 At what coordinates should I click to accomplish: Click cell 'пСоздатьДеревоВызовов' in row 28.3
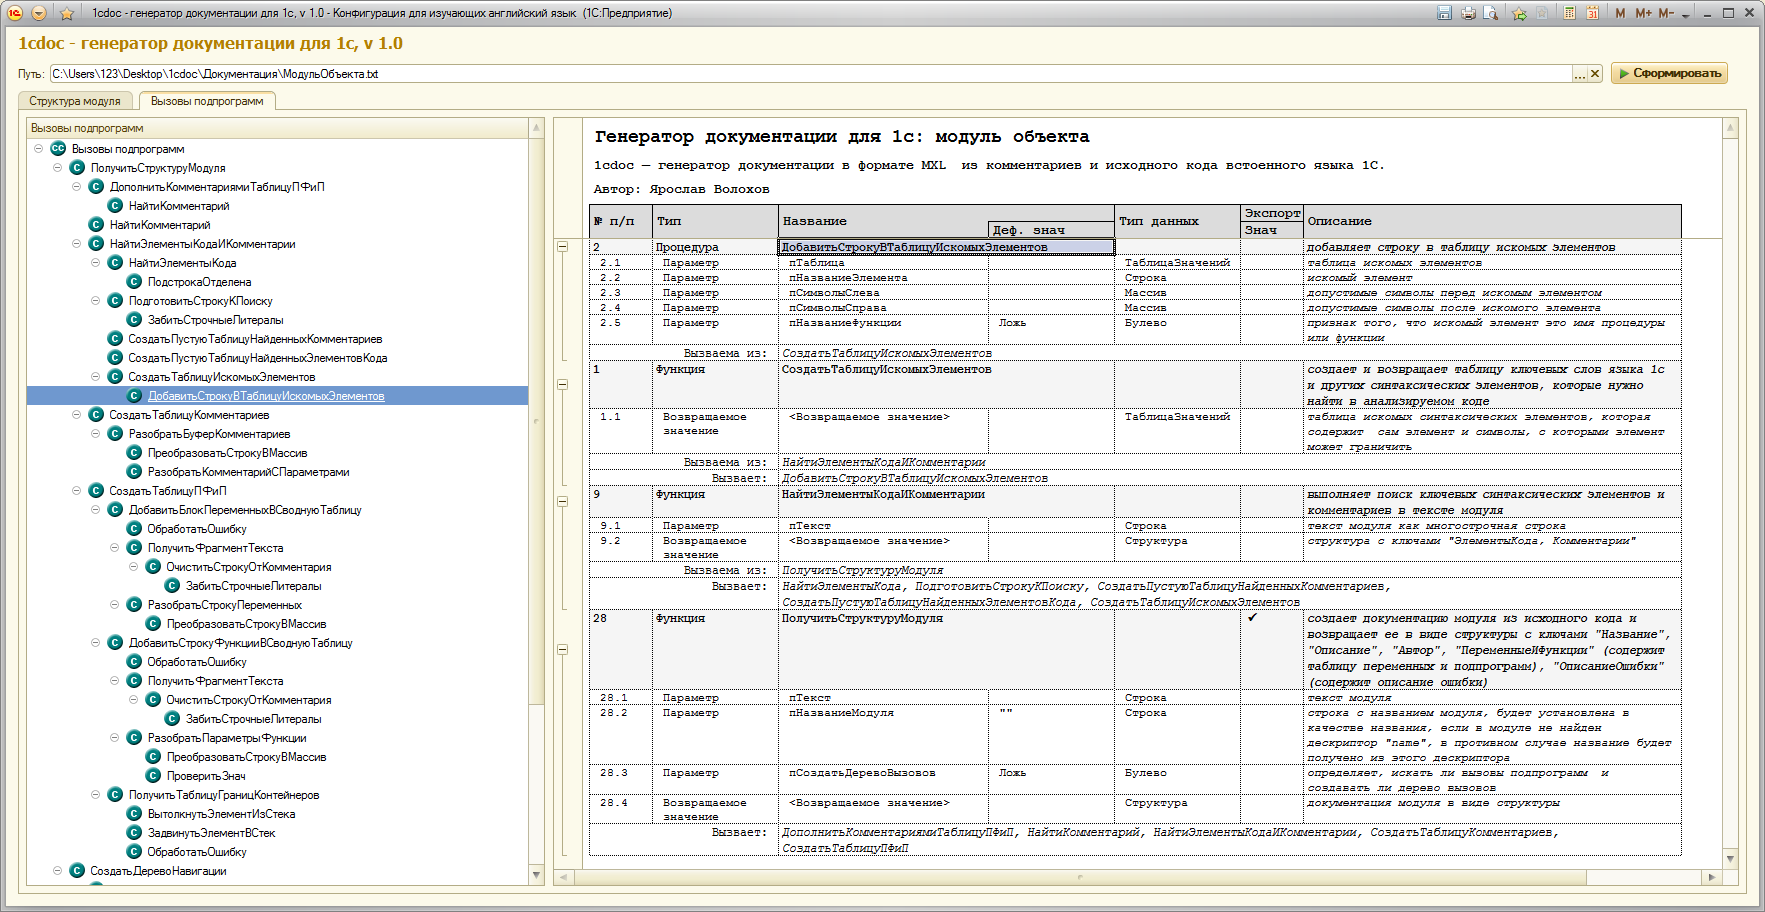point(862,773)
